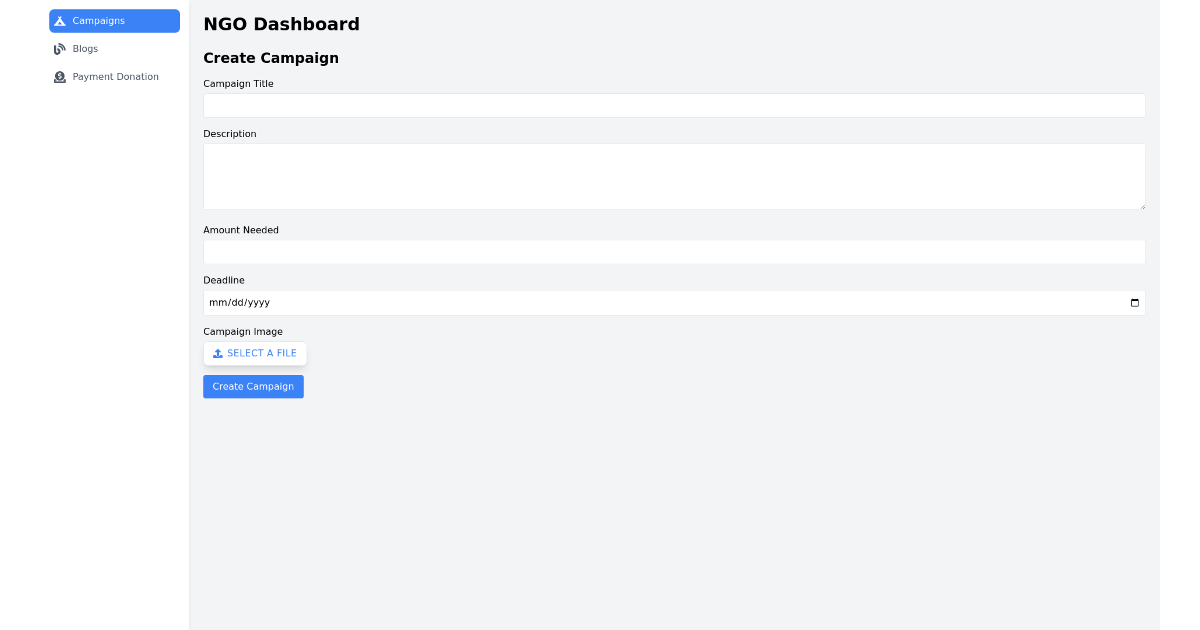Image resolution: width=1200 pixels, height=630 pixels.
Task: Focus the Campaign Title input field
Action: click(674, 105)
